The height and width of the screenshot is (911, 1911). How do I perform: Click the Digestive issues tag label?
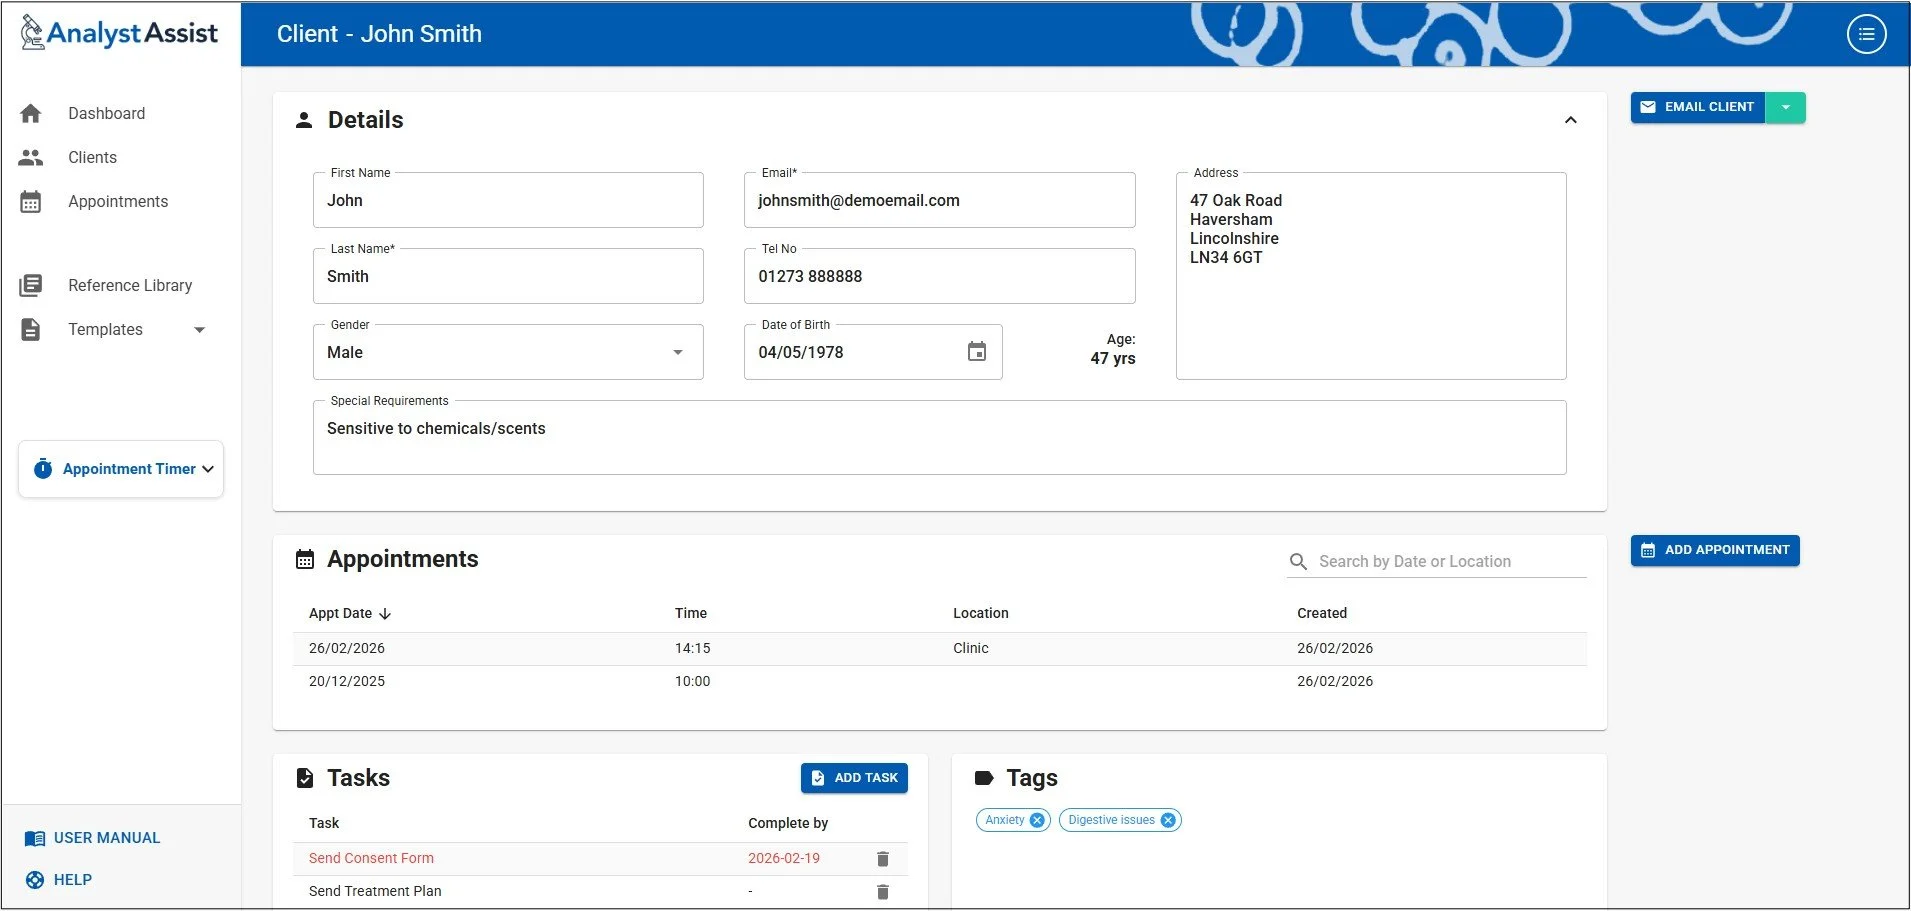[x=1111, y=820]
